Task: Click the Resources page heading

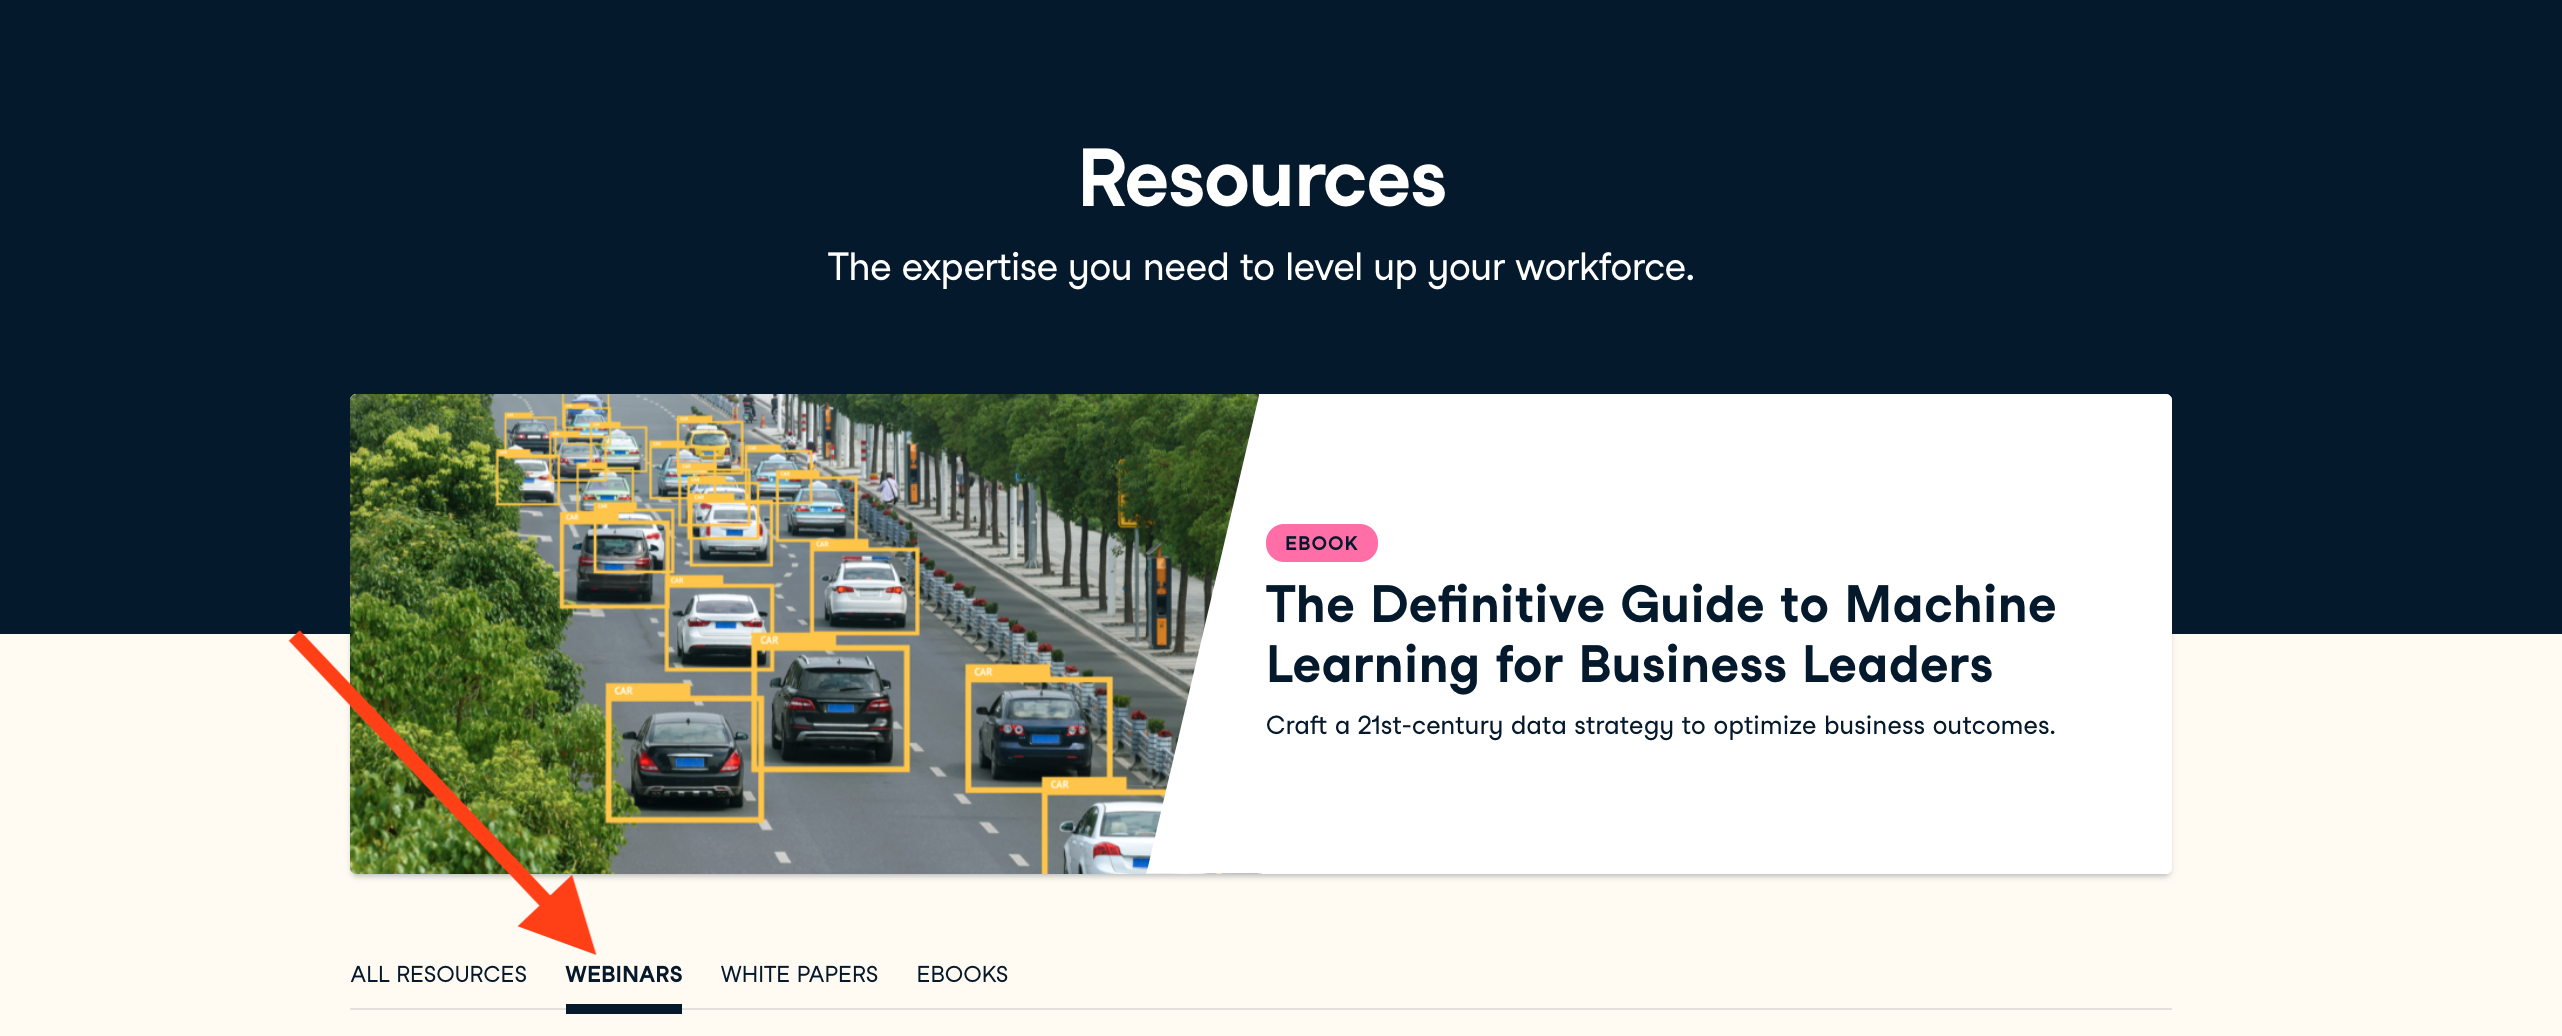Action: (x=1262, y=180)
